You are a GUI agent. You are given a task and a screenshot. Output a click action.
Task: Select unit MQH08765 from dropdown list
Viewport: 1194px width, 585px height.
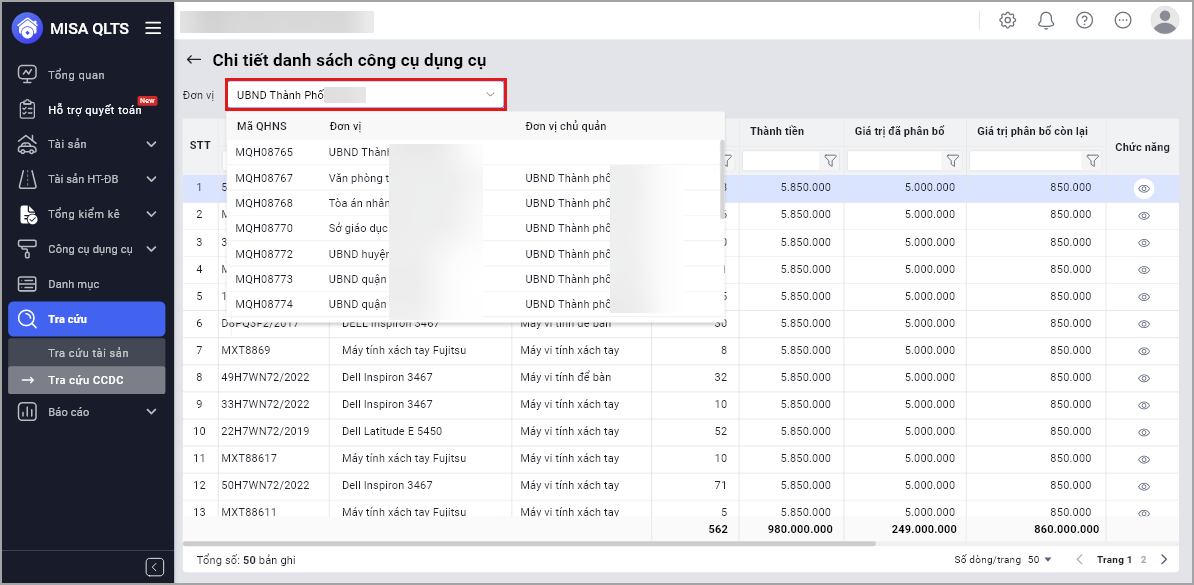click(472, 152)
